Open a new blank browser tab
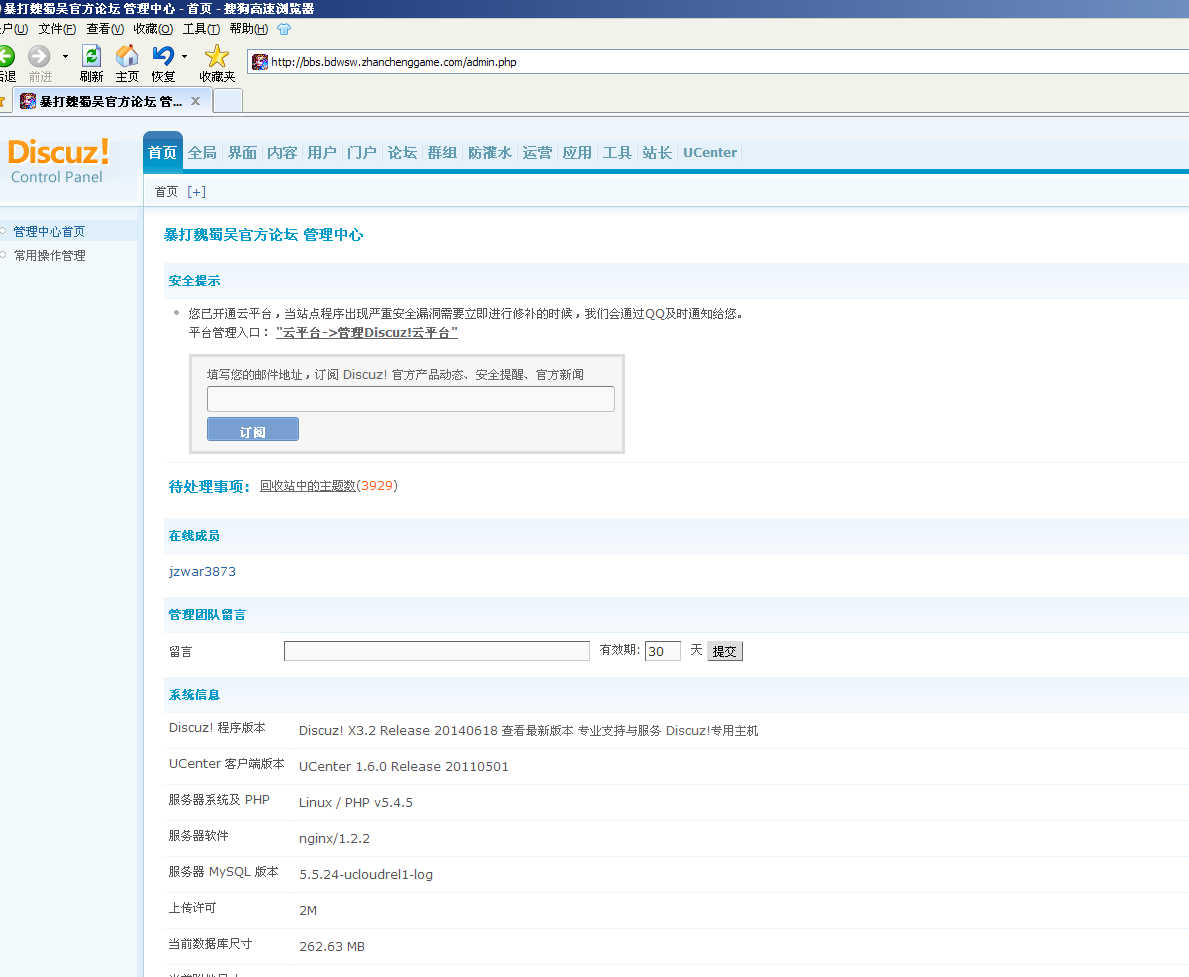1189x977 pixels. 227,100
